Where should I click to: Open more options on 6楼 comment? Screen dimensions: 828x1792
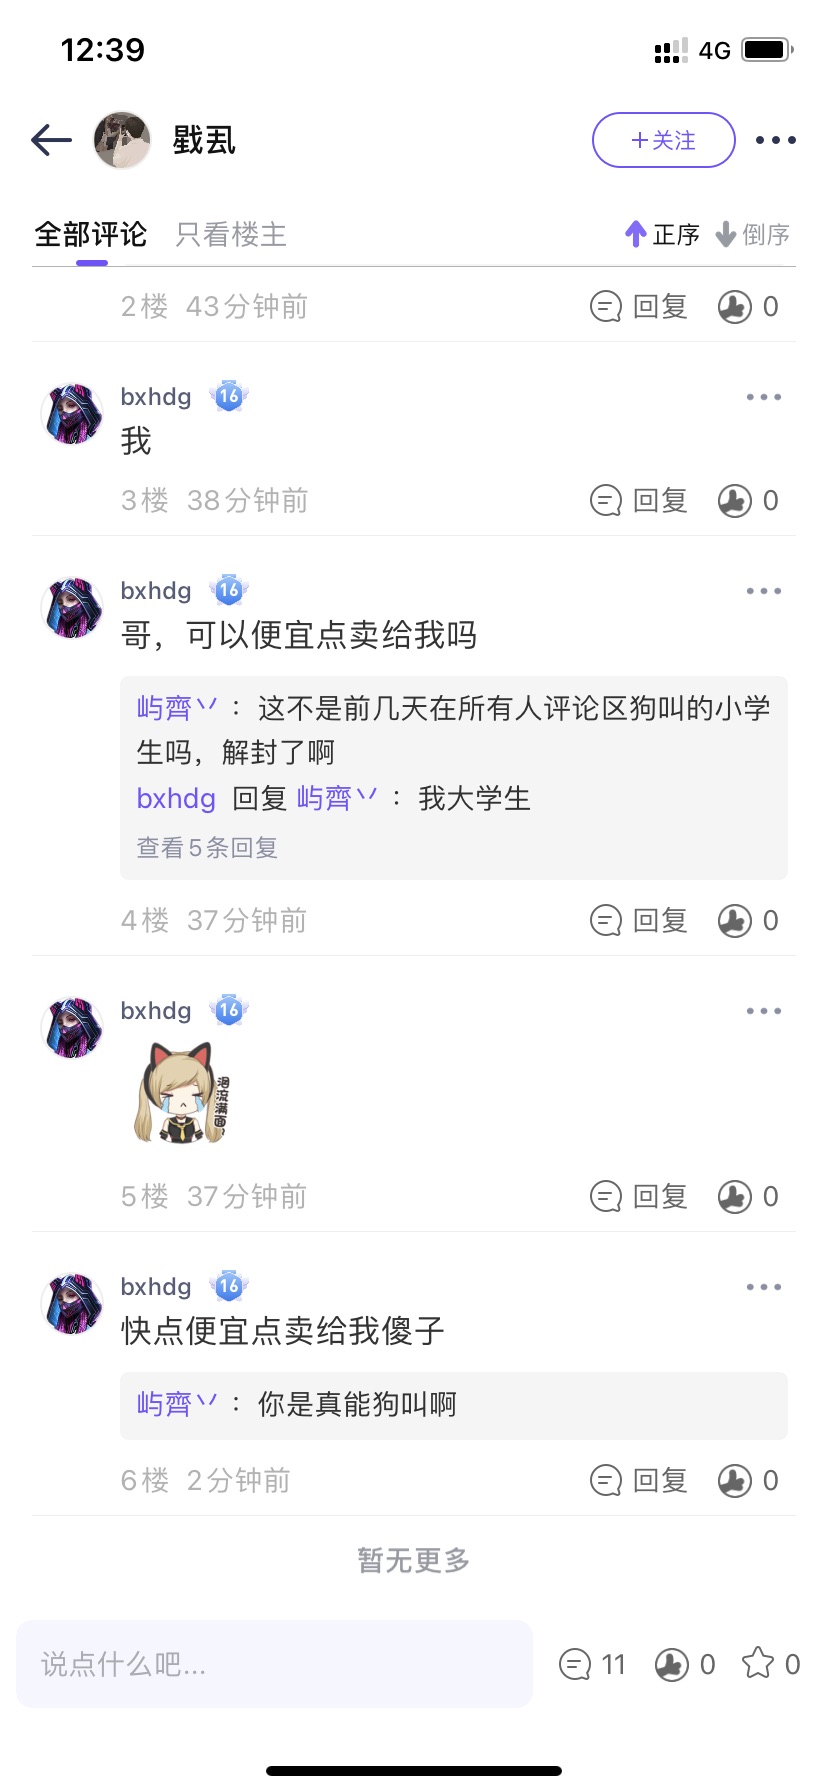click(x=764, y=1287)
